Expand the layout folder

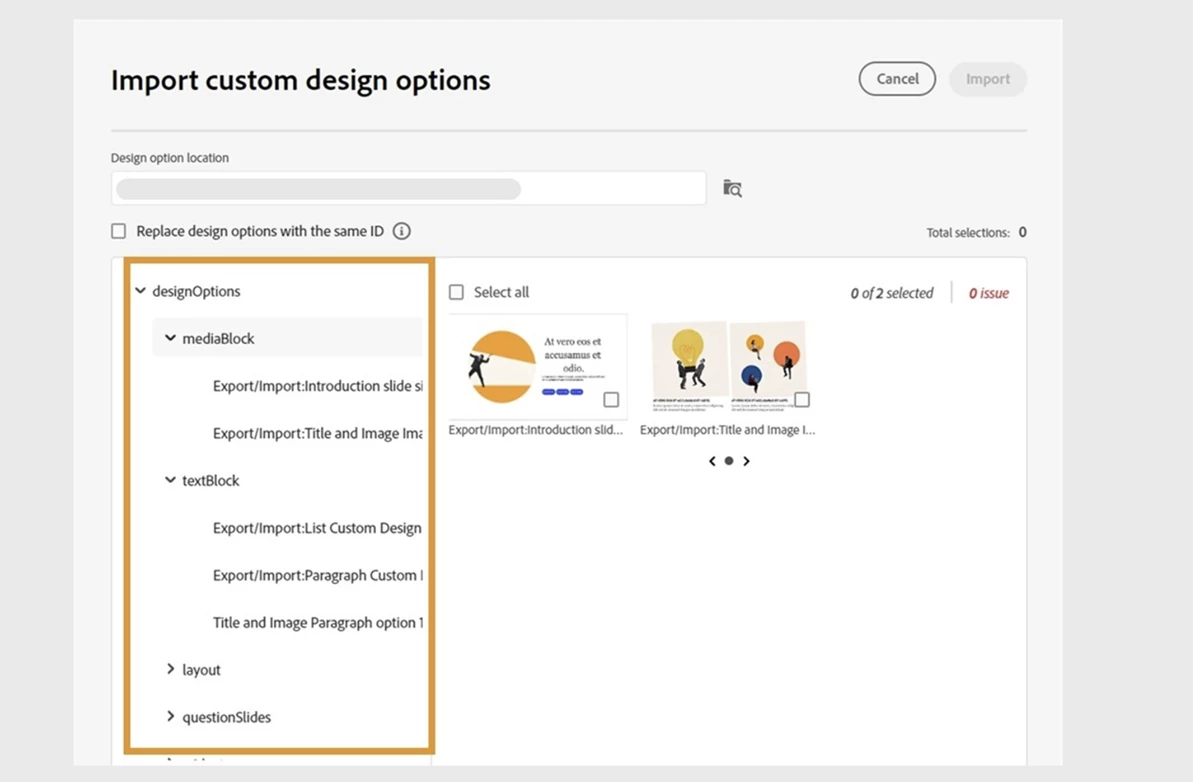[x=170, y=669]
